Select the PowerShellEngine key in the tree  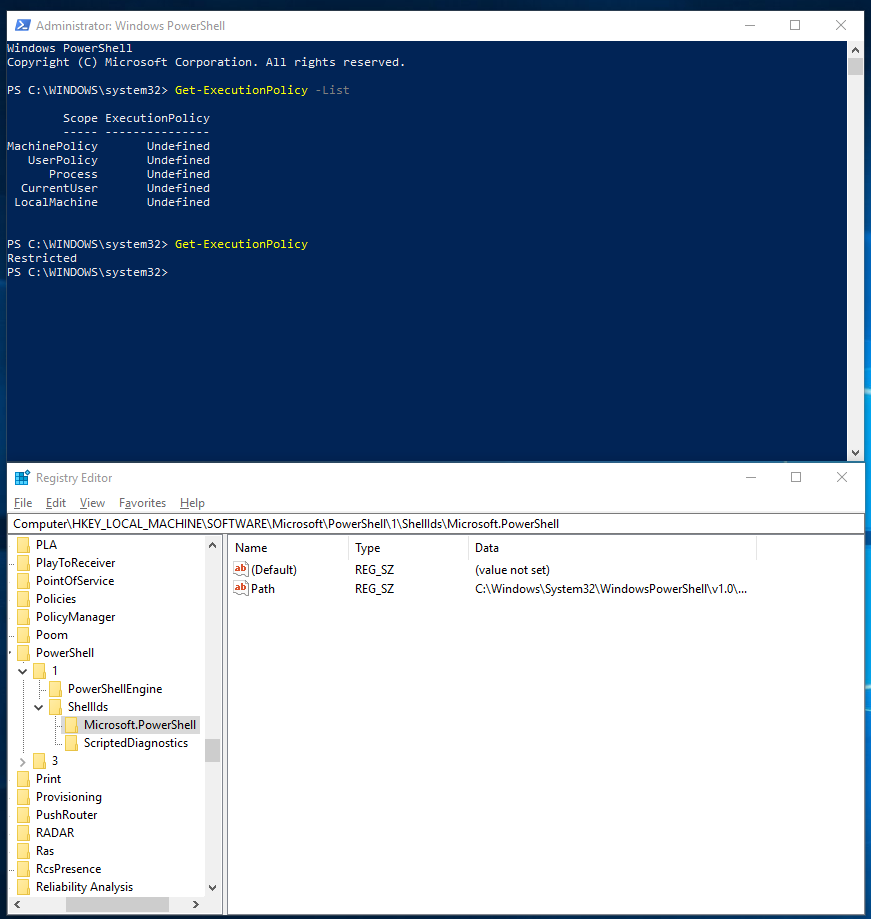115,688
